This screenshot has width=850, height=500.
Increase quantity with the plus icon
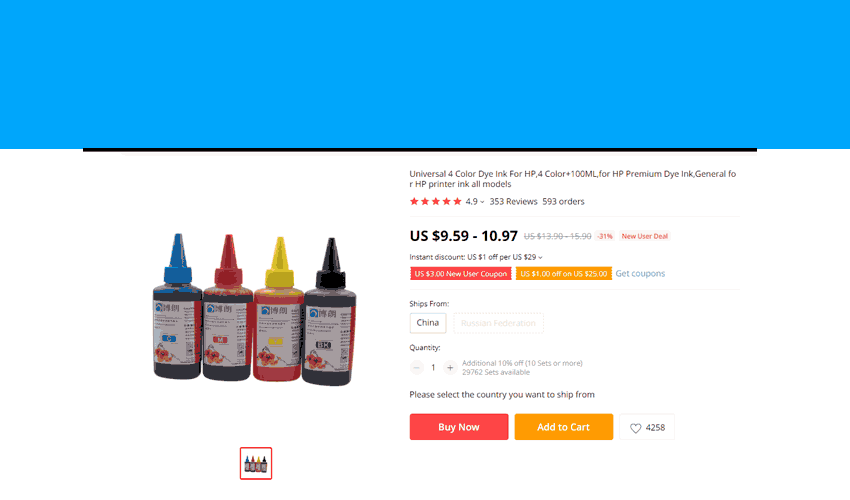click(x=450, y=368)
